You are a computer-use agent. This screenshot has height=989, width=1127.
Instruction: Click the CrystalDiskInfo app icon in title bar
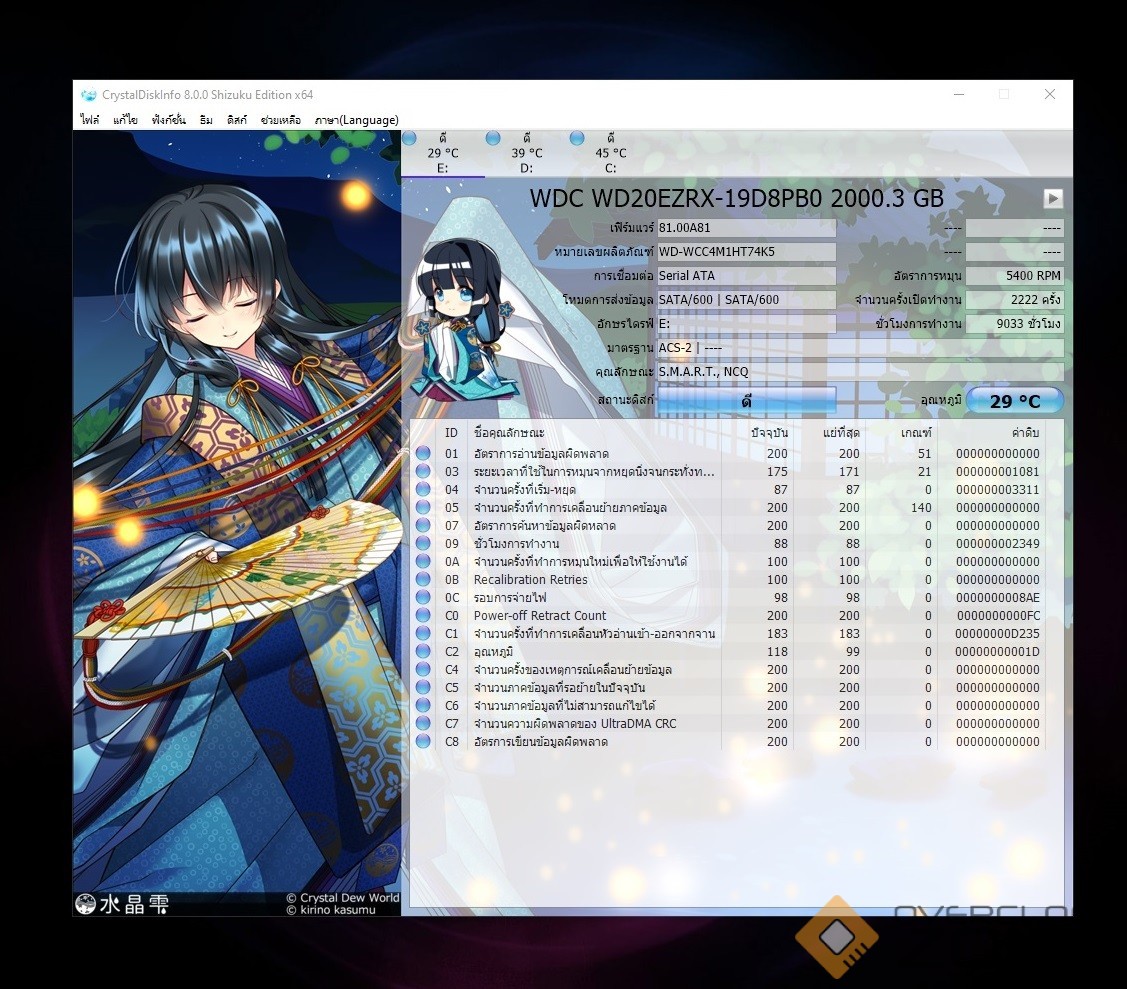click(x=88, y=95)
